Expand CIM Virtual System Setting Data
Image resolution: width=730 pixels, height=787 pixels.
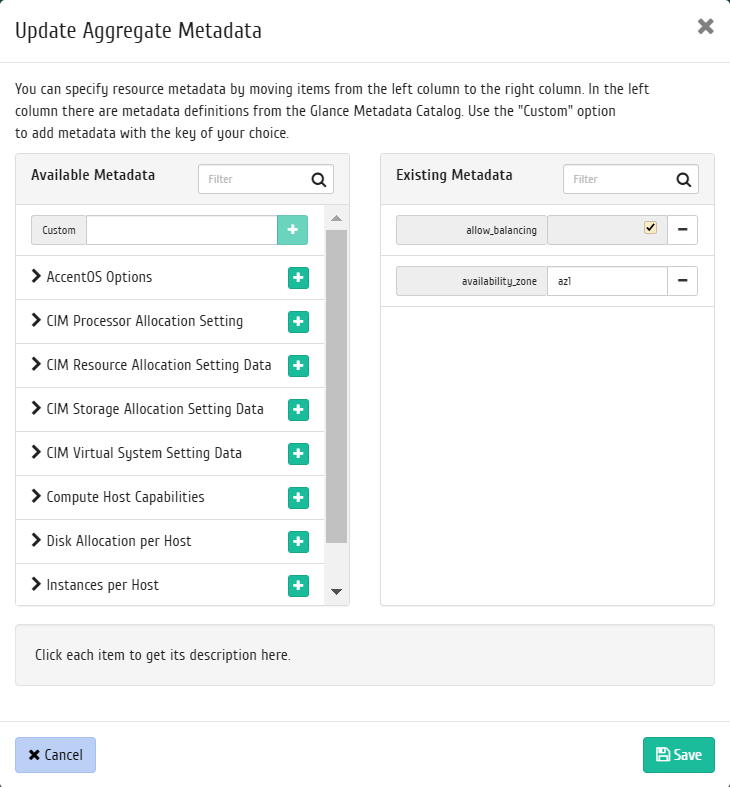pos(36,452)
